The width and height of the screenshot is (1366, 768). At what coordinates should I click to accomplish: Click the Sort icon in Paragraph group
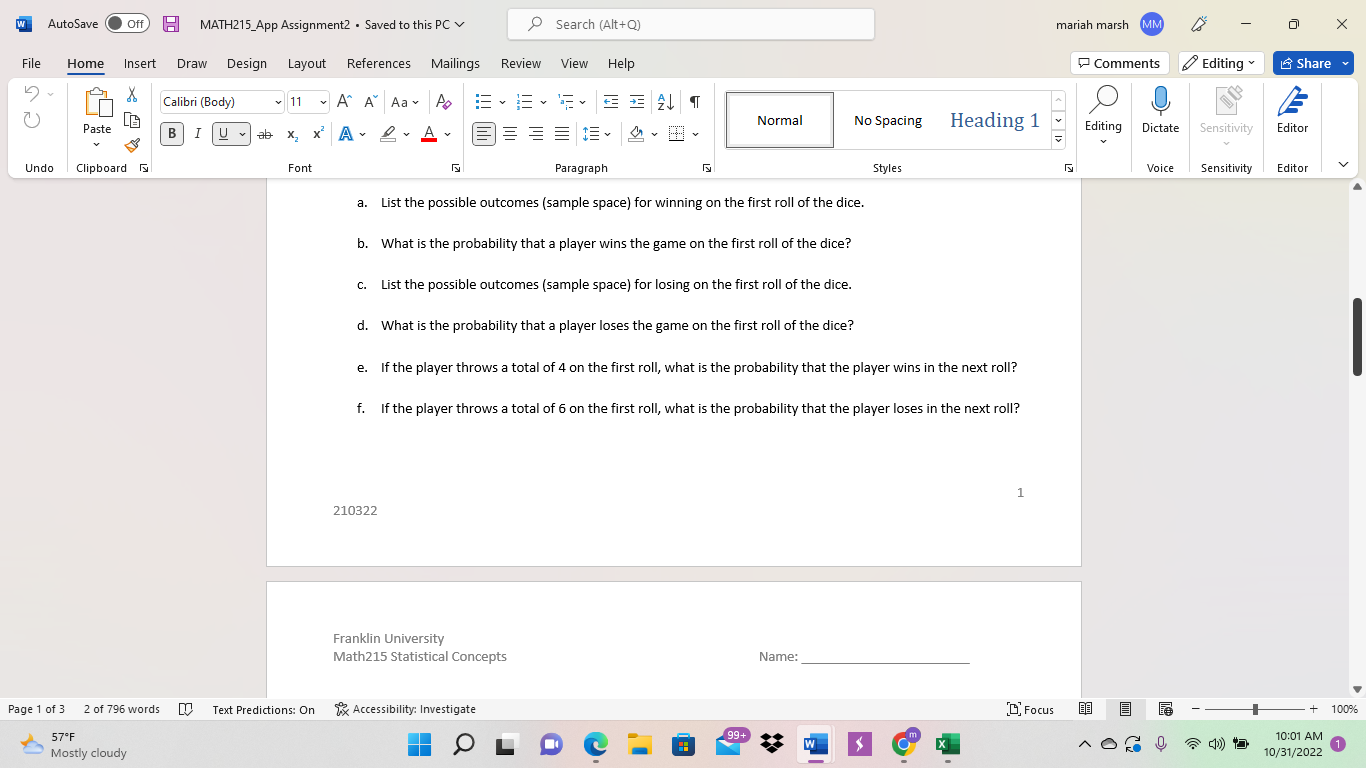tap(664, 102)
